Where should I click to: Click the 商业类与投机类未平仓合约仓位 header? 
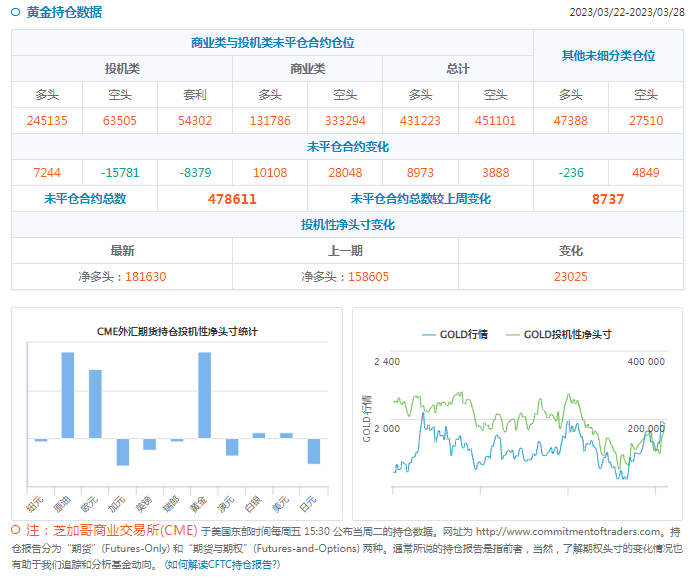(272, 43)
